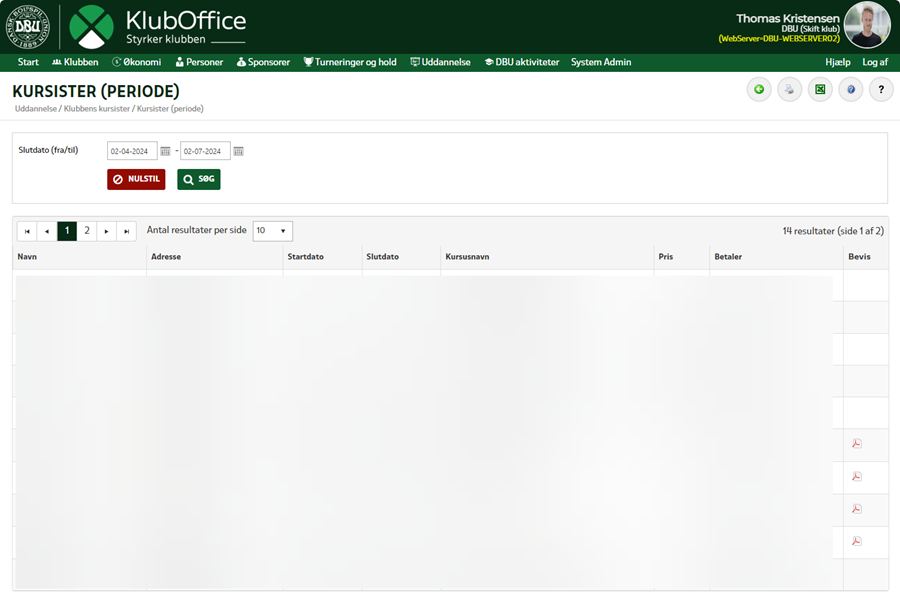Select page 2 in the pager
900x598 pixels.
[87, 231]
